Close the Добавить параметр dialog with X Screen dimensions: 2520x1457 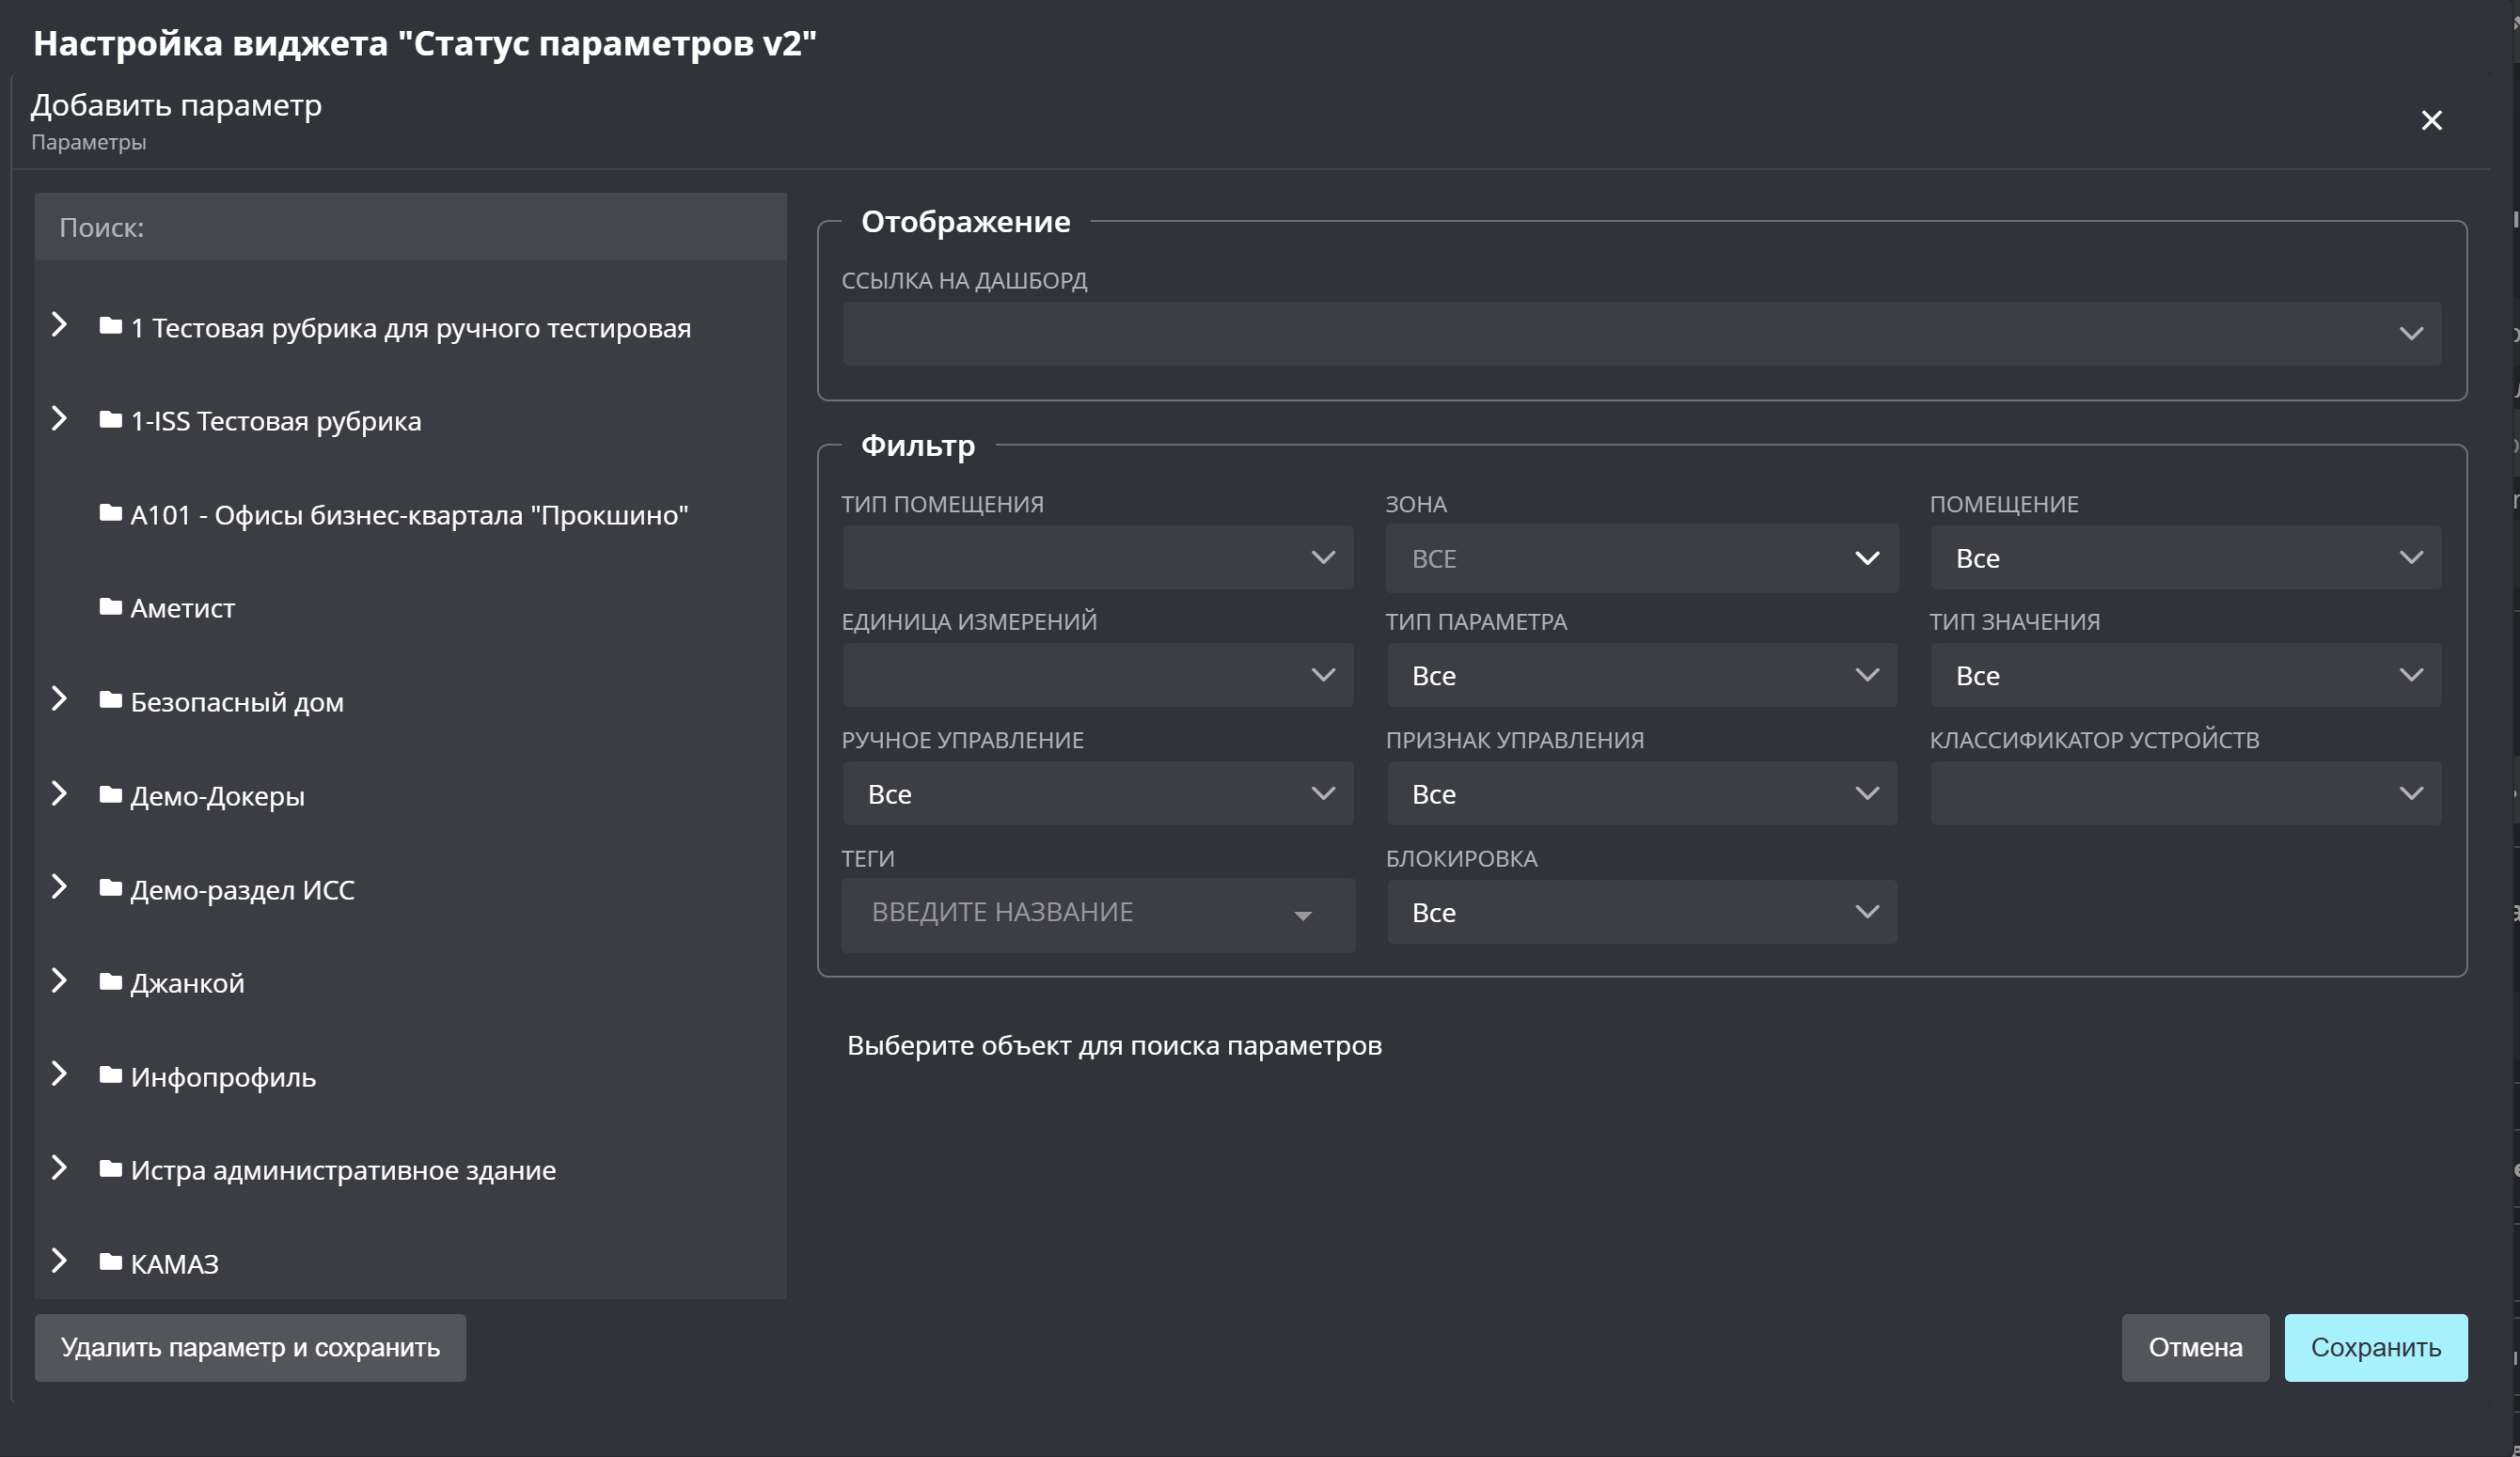[x=2431, y=121]
